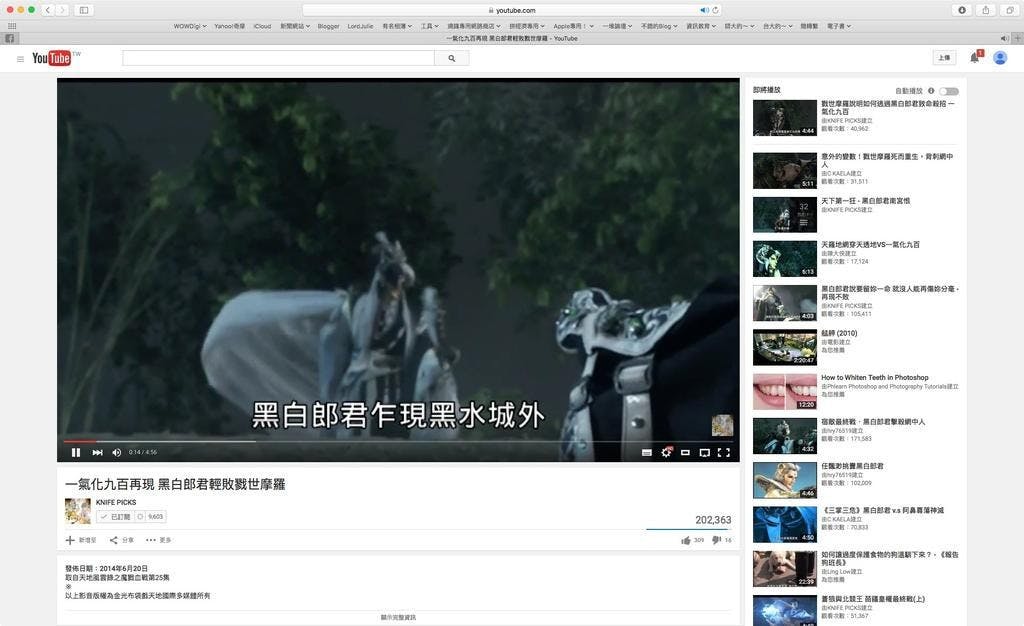Open the YouTube hamburger guide menu

(20, 59)
